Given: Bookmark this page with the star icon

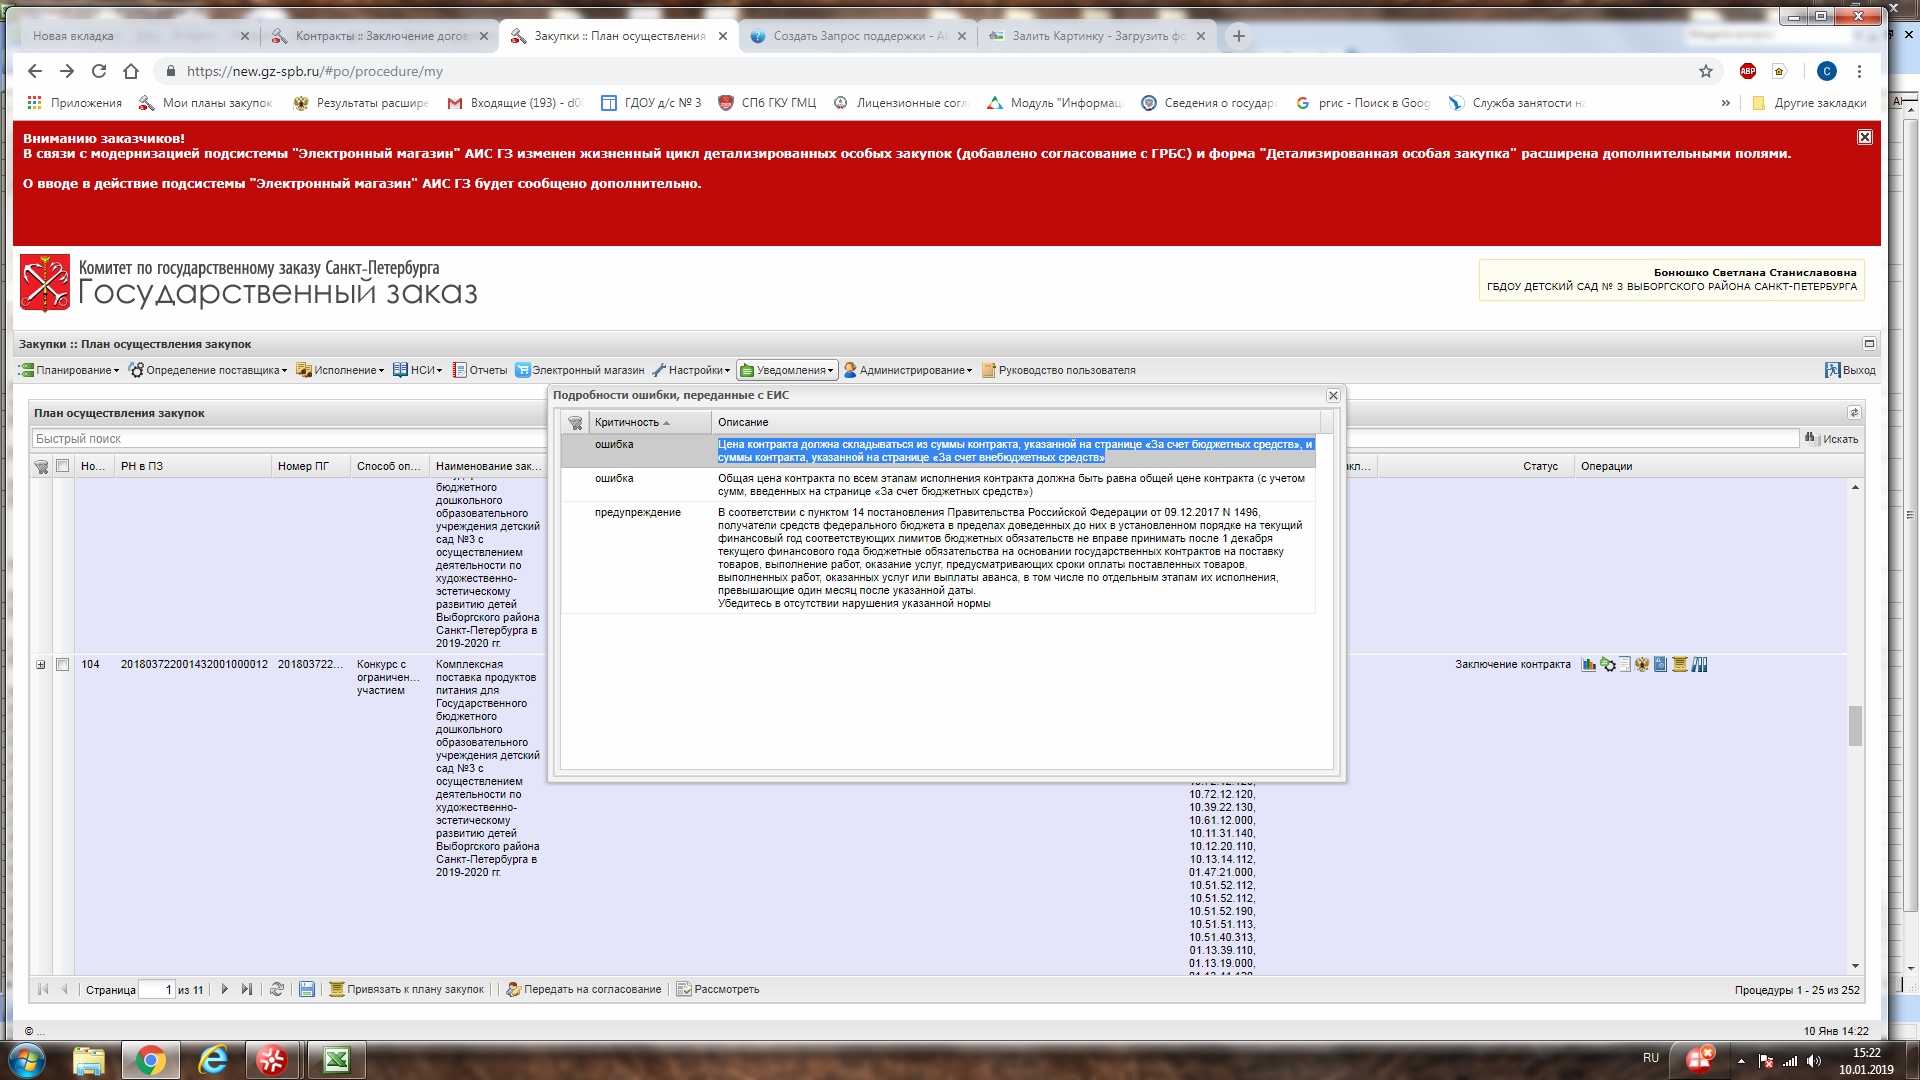Looking at the screenshot, I should [x=1706, y=71].
